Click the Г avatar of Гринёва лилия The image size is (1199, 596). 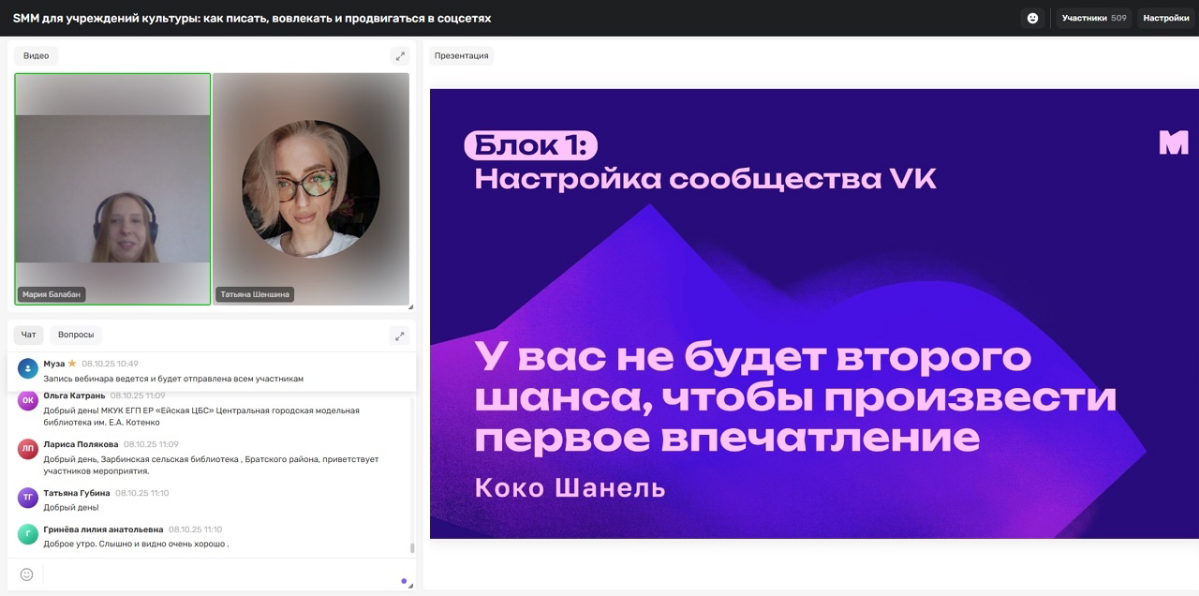click(28, 534)
